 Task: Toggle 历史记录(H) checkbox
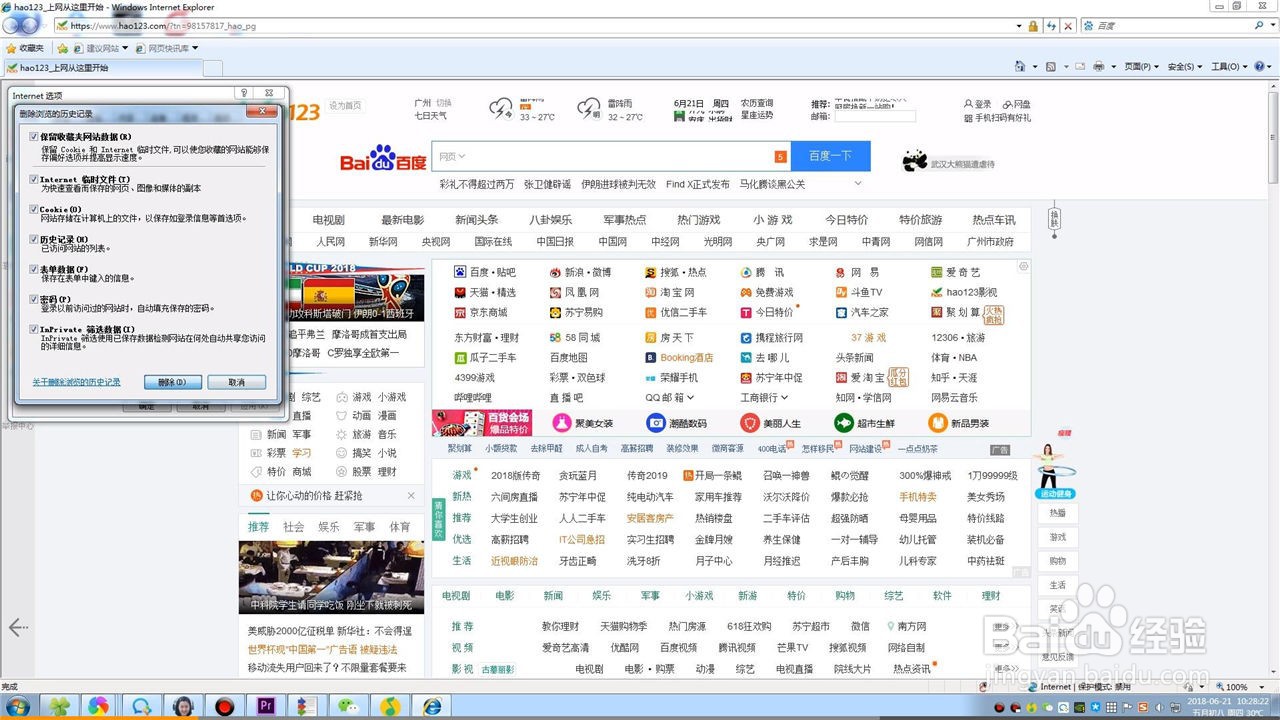pos(34,239)
